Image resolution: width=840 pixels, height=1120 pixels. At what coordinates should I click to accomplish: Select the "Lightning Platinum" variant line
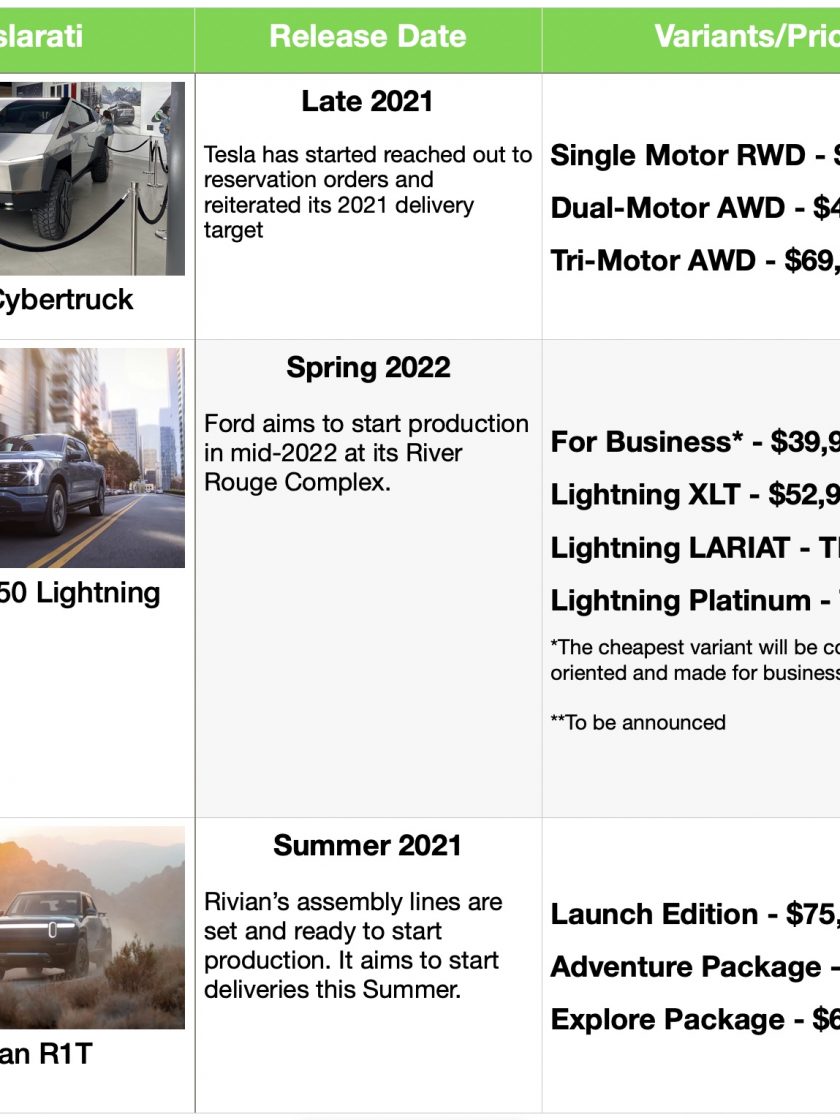(x=695, y=601)
